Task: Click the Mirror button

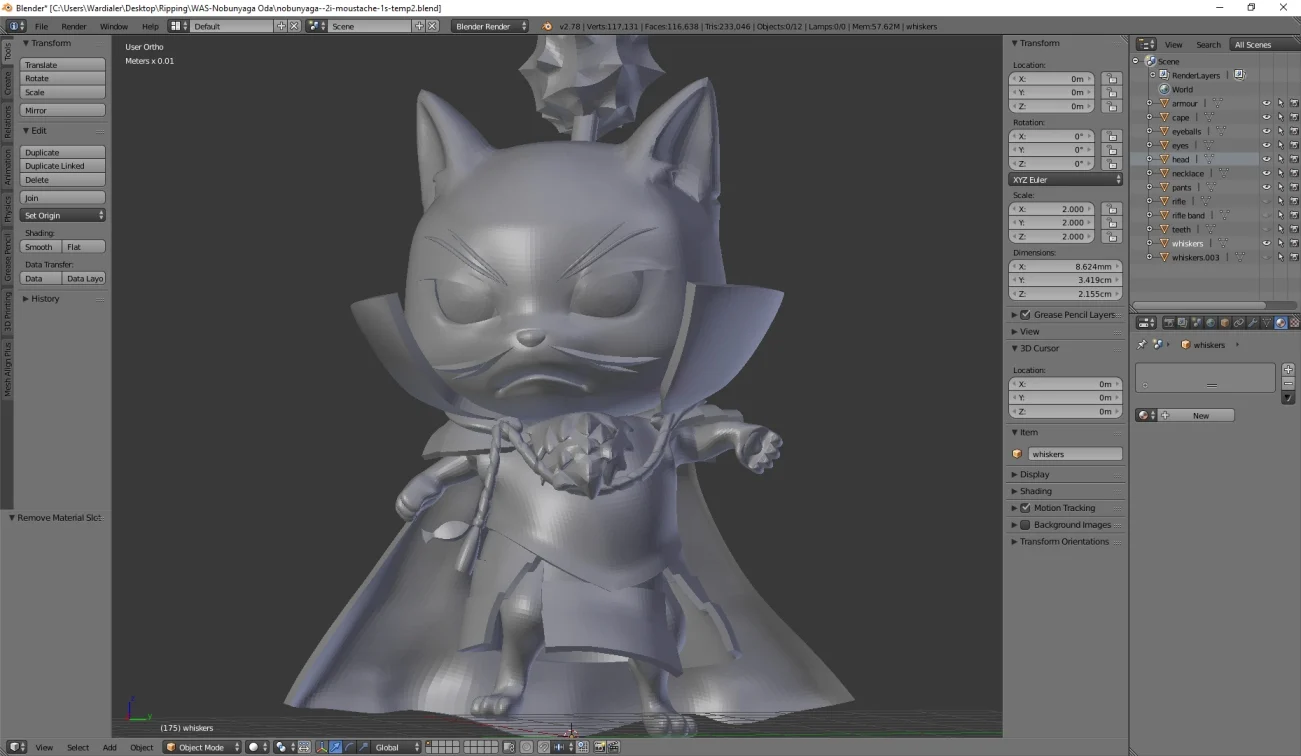Action: click(x=63, y=110)
